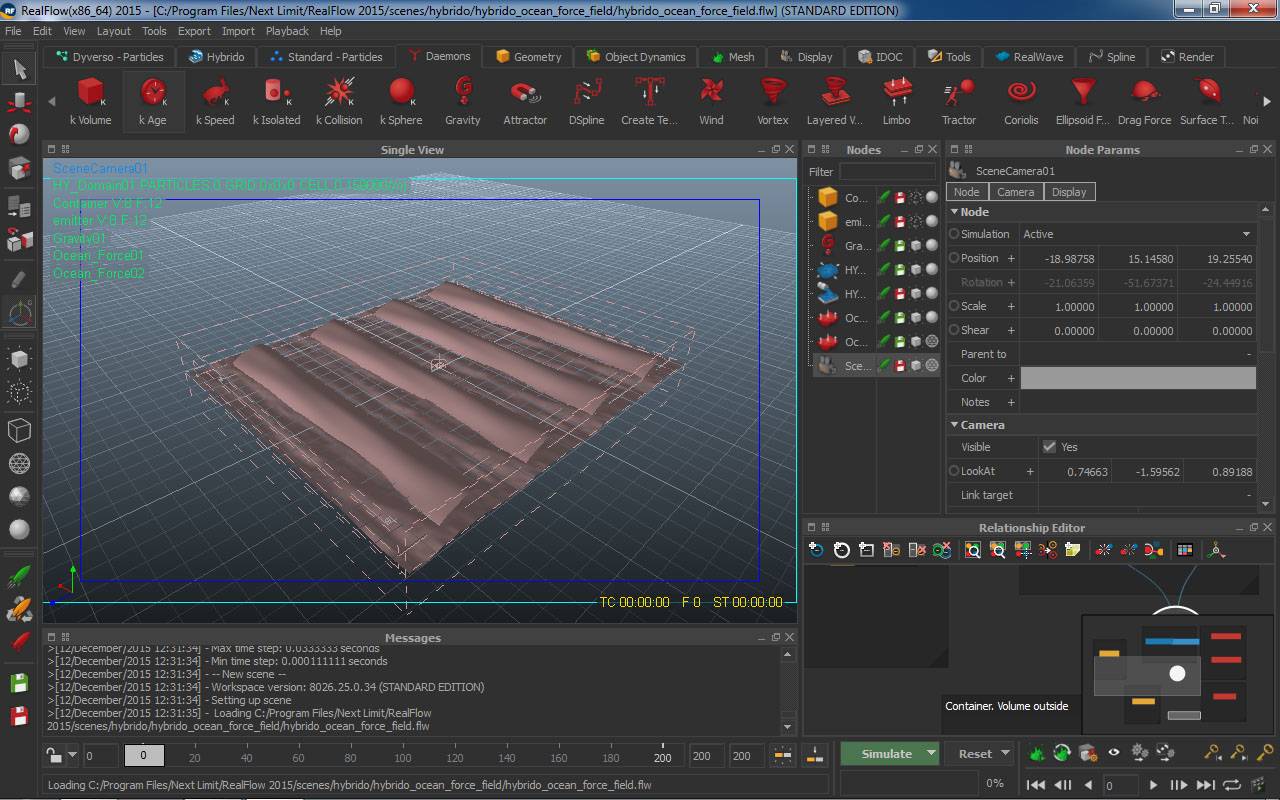The height and width of the screenshot is (800, 1280).
Task: Toggle the LookAt parameter radio circle
Action: [x=954, y=471]
